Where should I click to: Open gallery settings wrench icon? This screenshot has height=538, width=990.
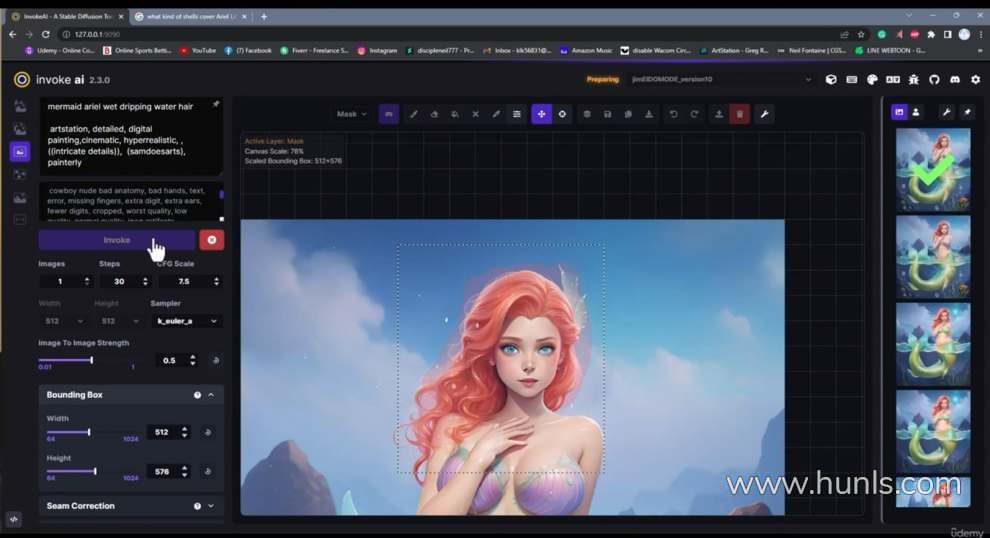click(x=946, y=112)
